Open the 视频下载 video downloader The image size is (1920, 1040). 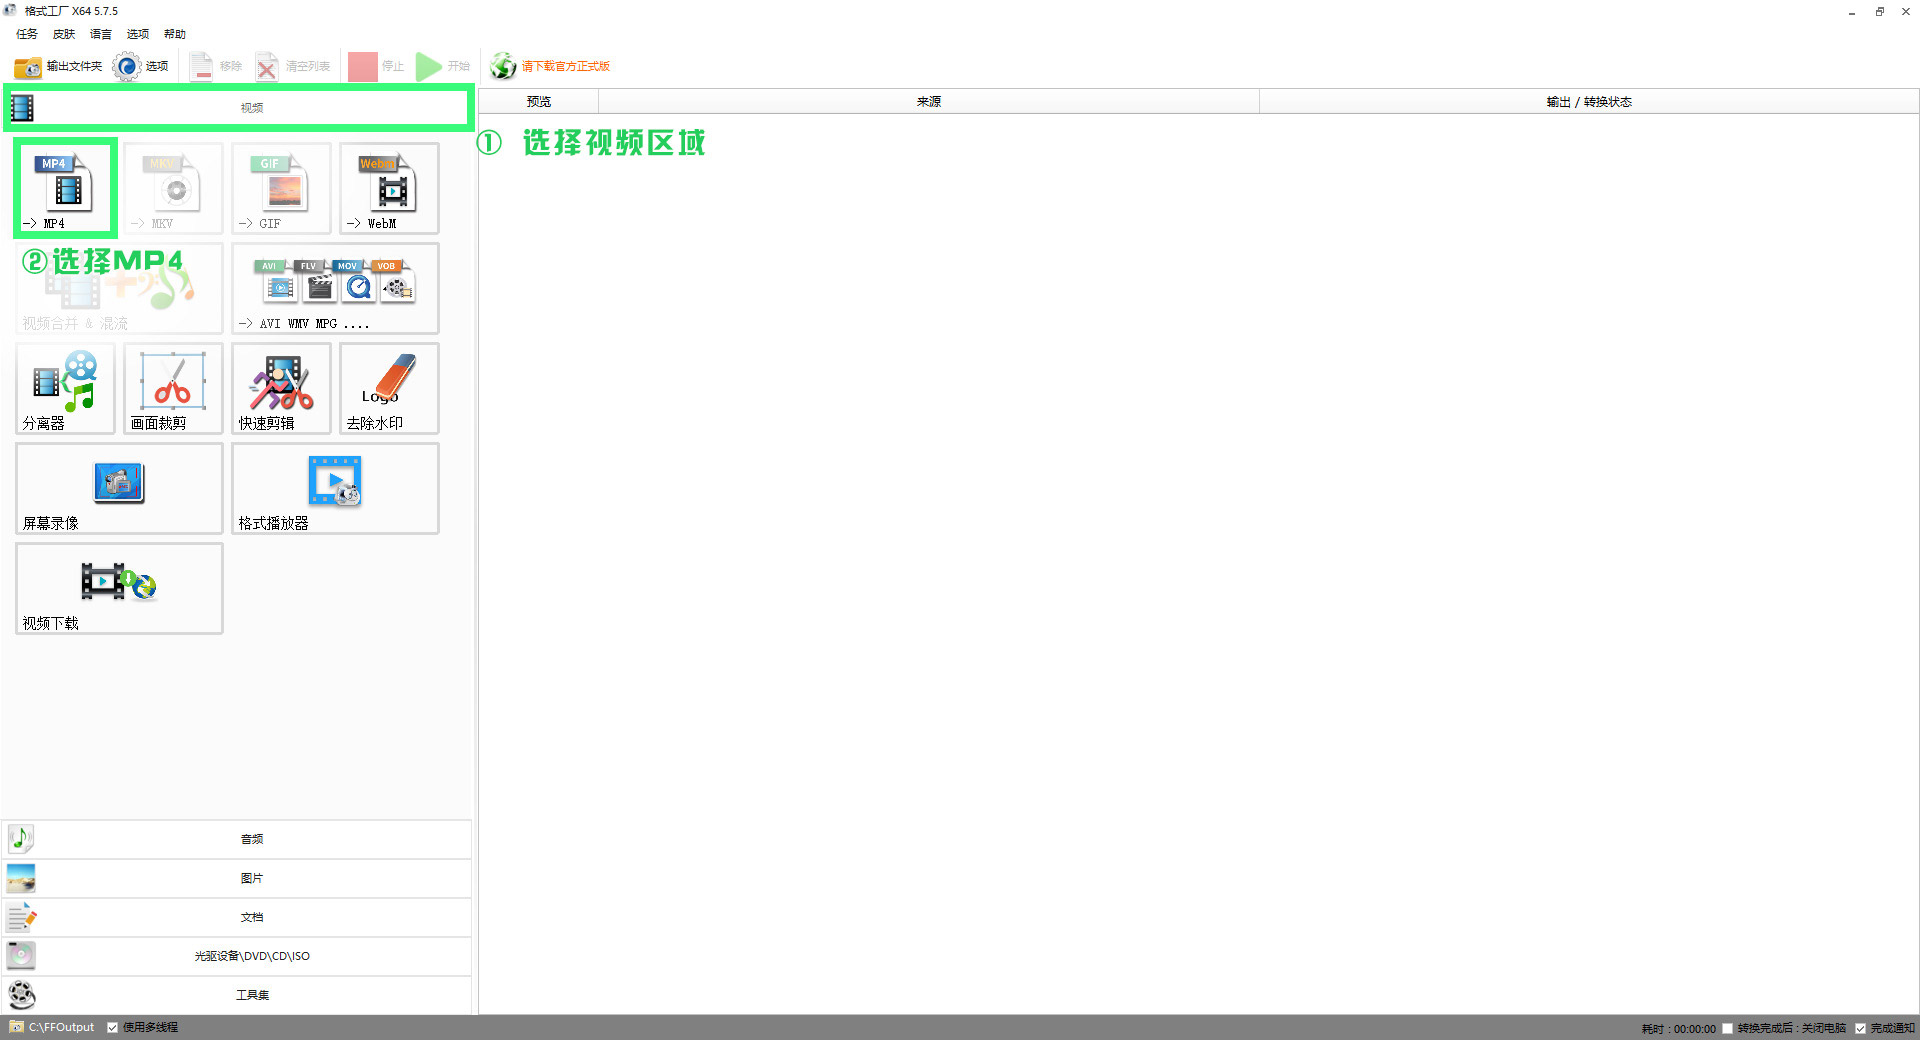tap(119, 588)
